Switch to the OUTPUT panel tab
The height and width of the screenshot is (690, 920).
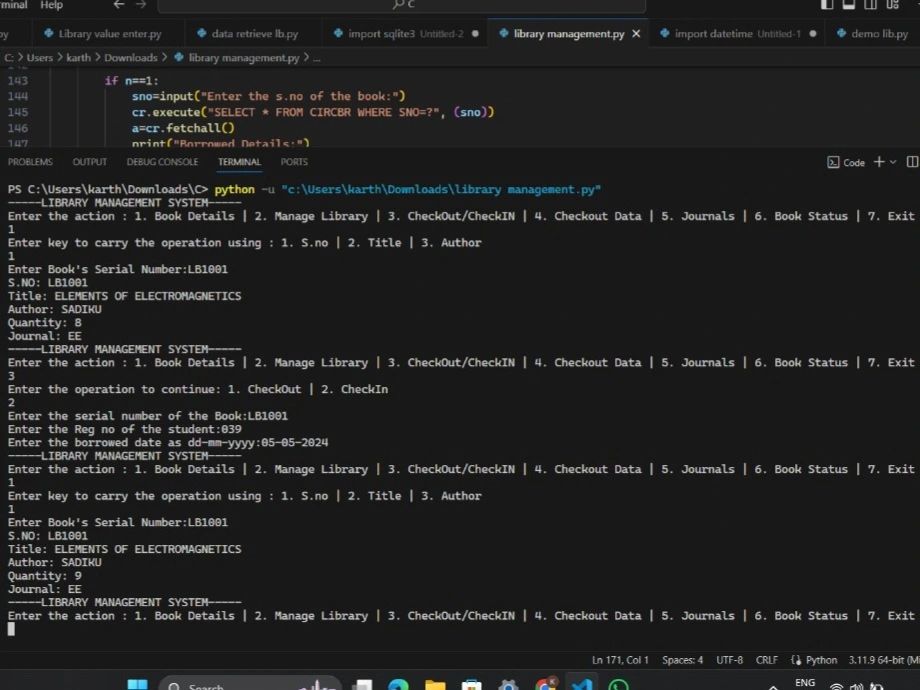(89, 161)
